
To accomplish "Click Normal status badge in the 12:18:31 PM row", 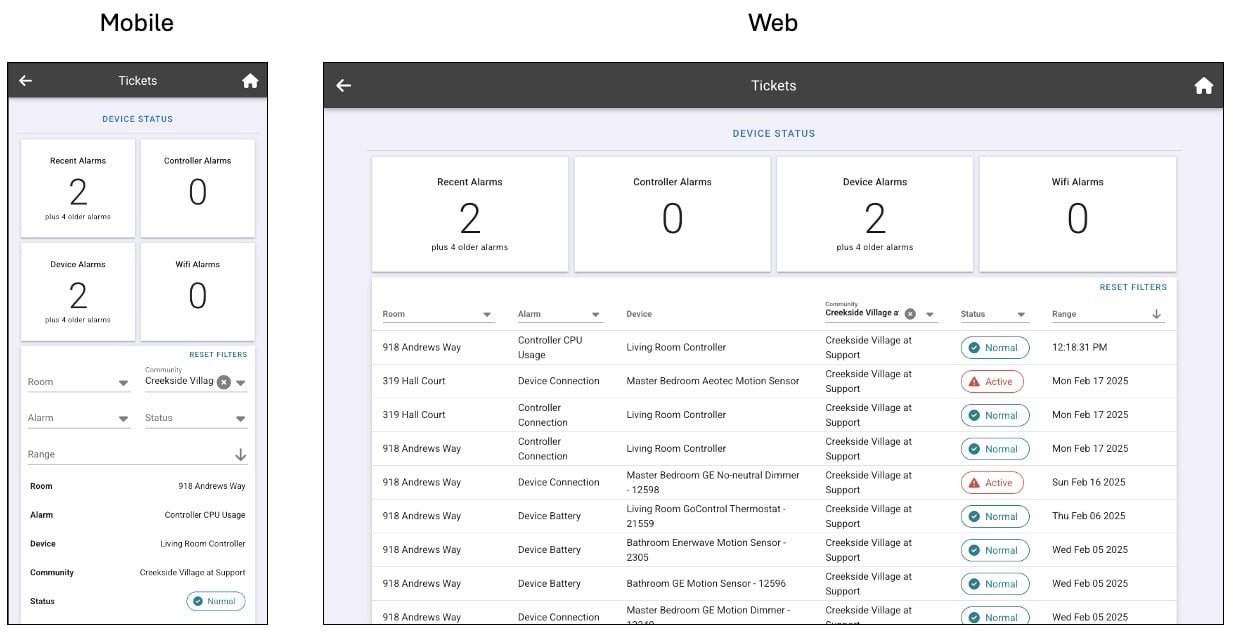I will 994,348.
